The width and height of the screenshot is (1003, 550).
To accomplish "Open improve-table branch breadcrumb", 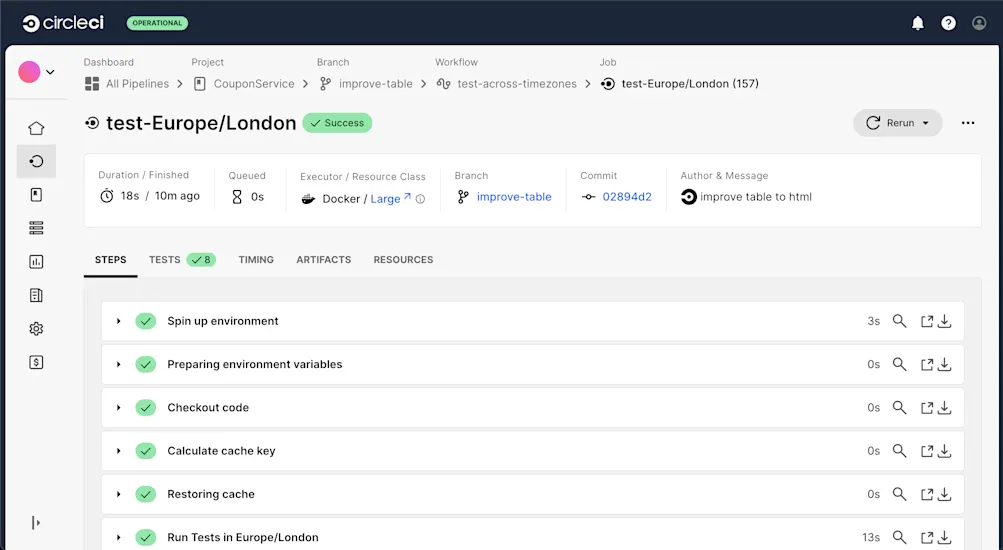I will click(367, 84).
